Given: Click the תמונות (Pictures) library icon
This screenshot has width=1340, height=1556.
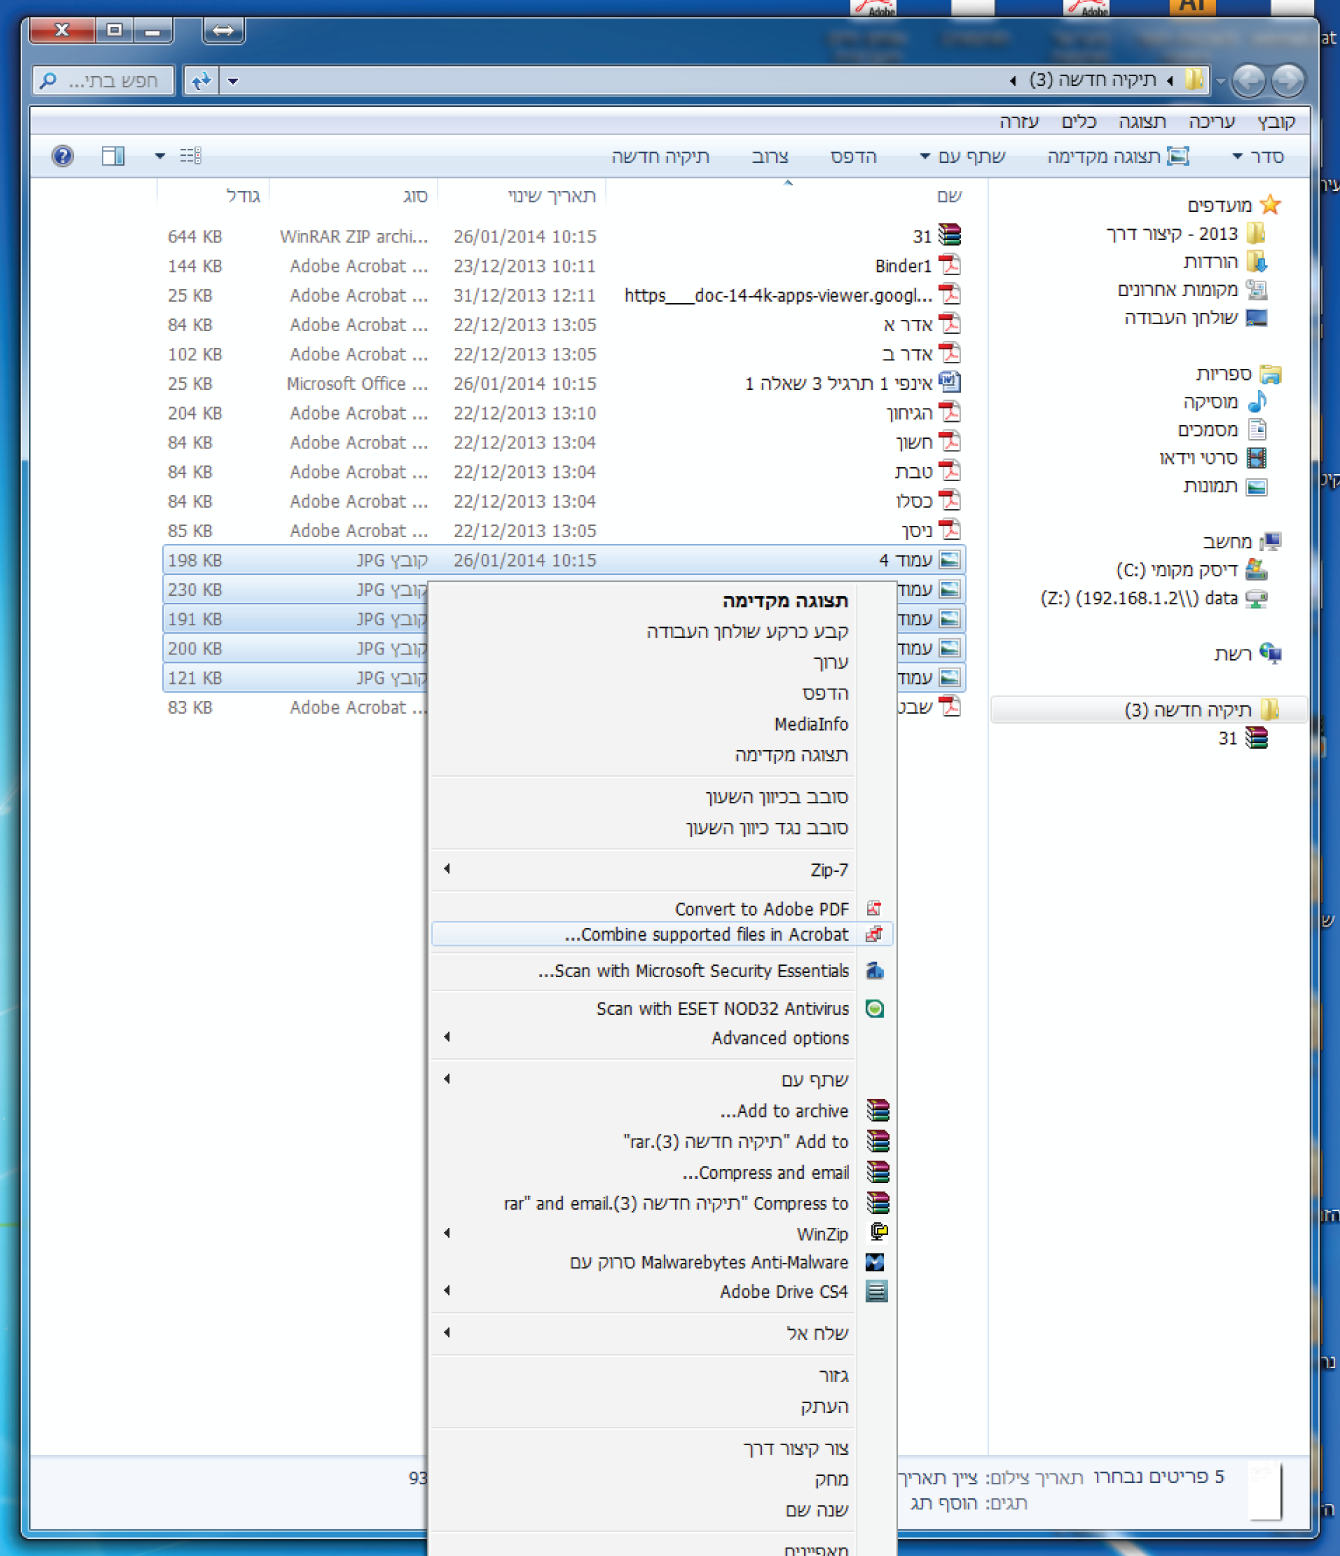Looking at the screenshot, I should click(1257, 486).
